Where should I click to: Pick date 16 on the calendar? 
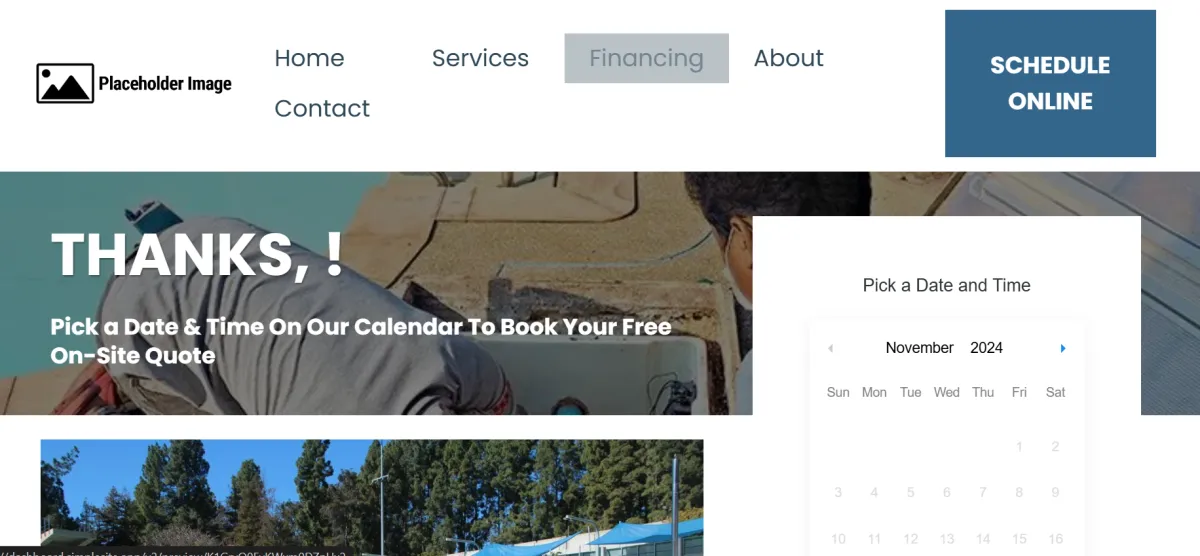coord(1055,539)
